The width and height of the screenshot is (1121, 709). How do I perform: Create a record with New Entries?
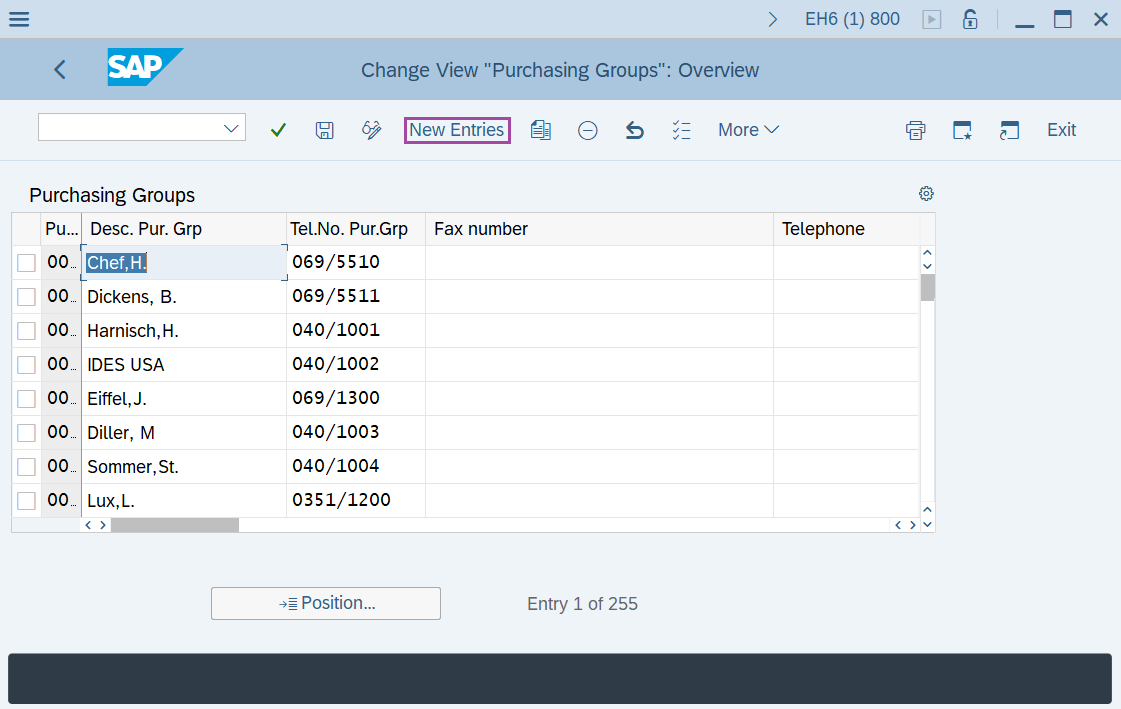point(457,130)
